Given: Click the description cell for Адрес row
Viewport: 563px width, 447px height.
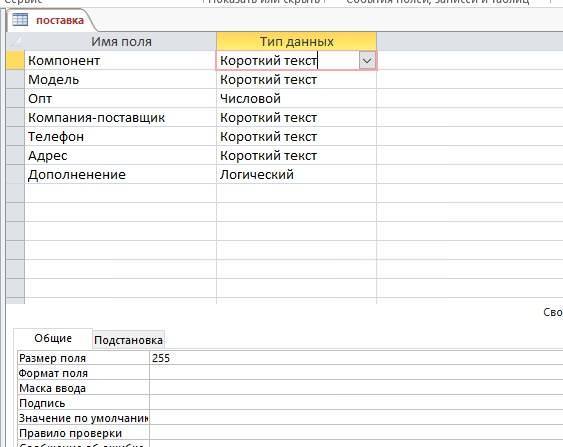Looking at the screenshot, I should tap(470, 156).
